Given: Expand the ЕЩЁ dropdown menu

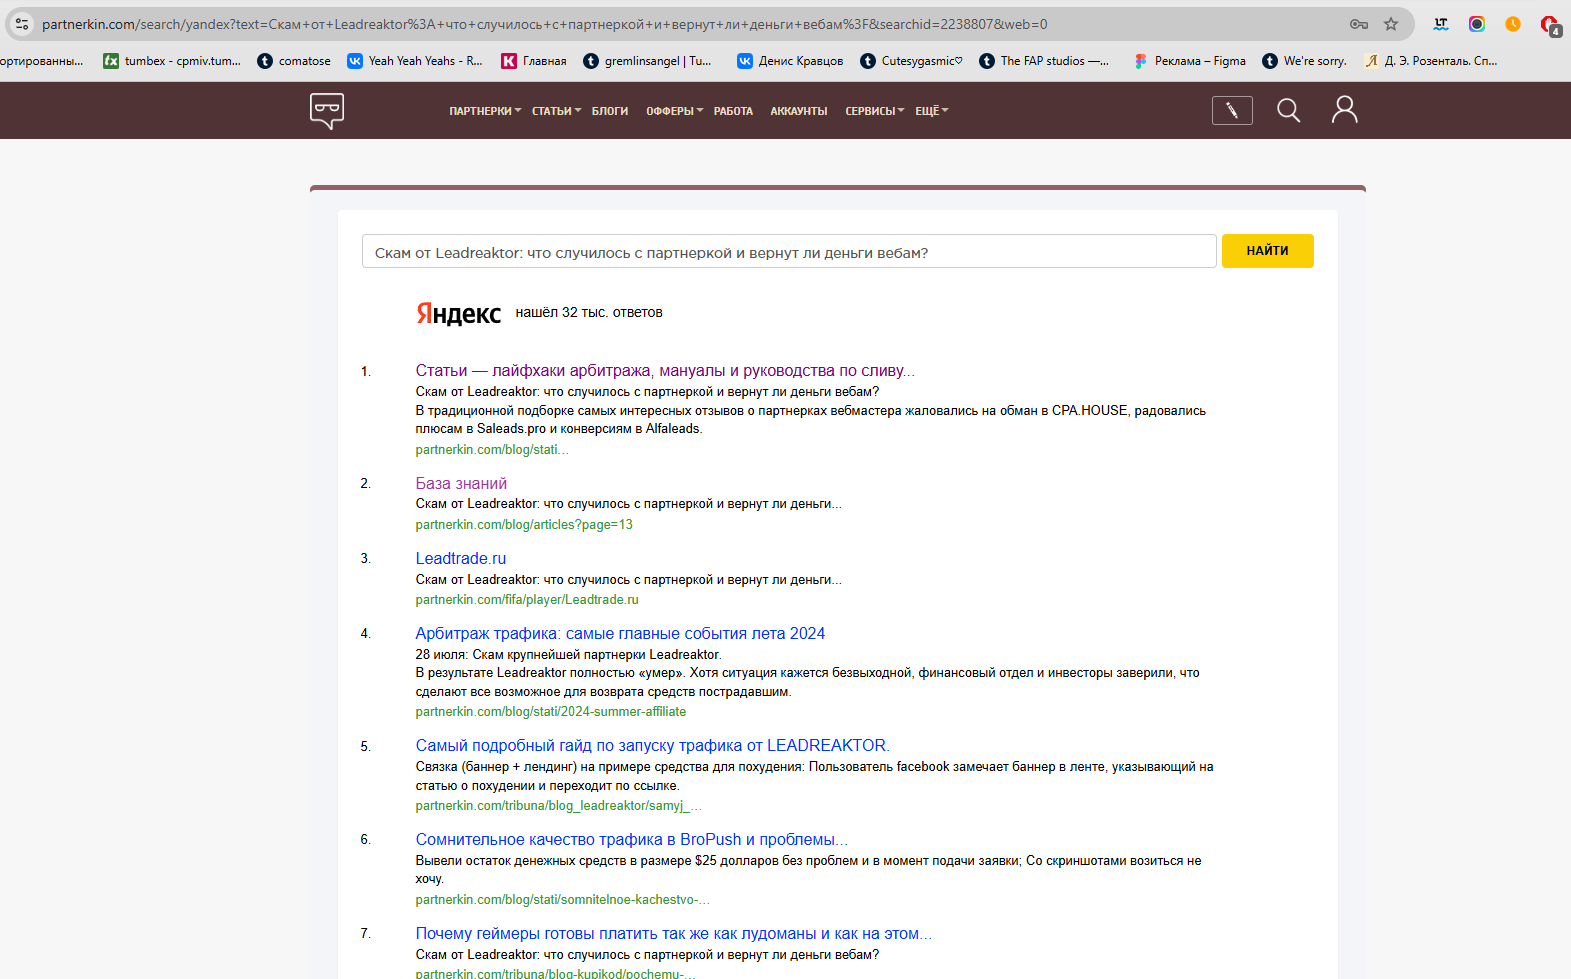Looking at the screenshot, I should (x=932, y=111).
